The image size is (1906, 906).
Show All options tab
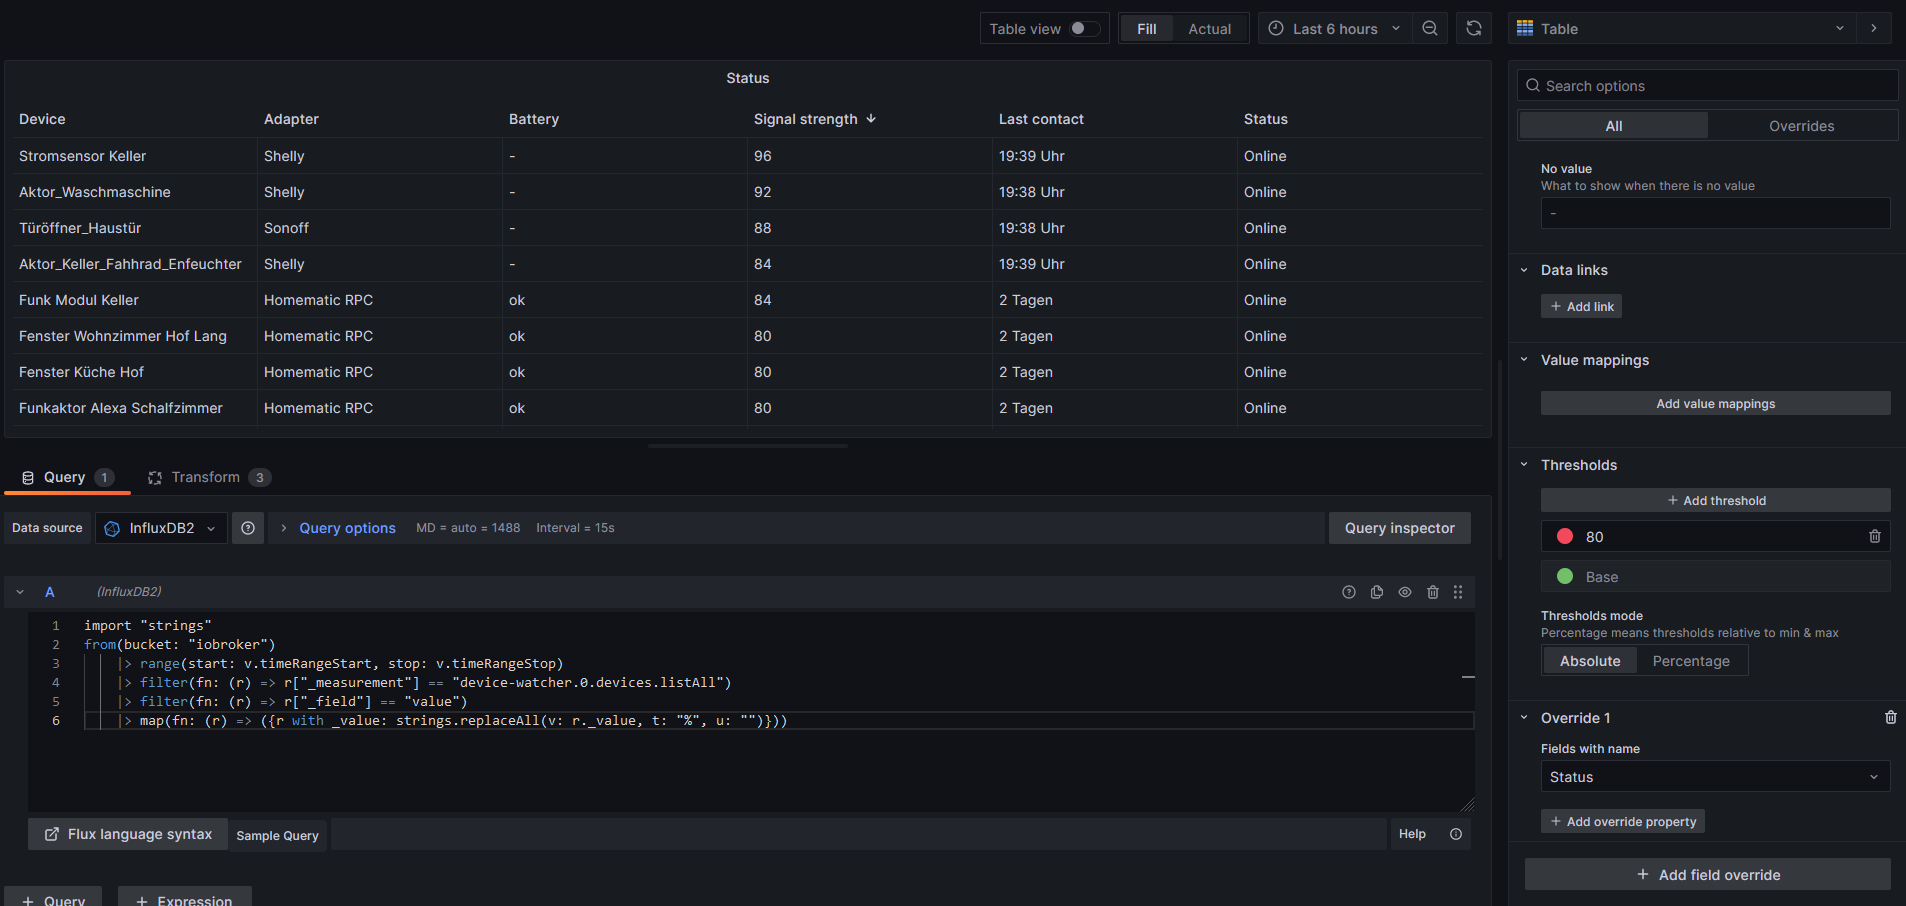[1614, 126]
